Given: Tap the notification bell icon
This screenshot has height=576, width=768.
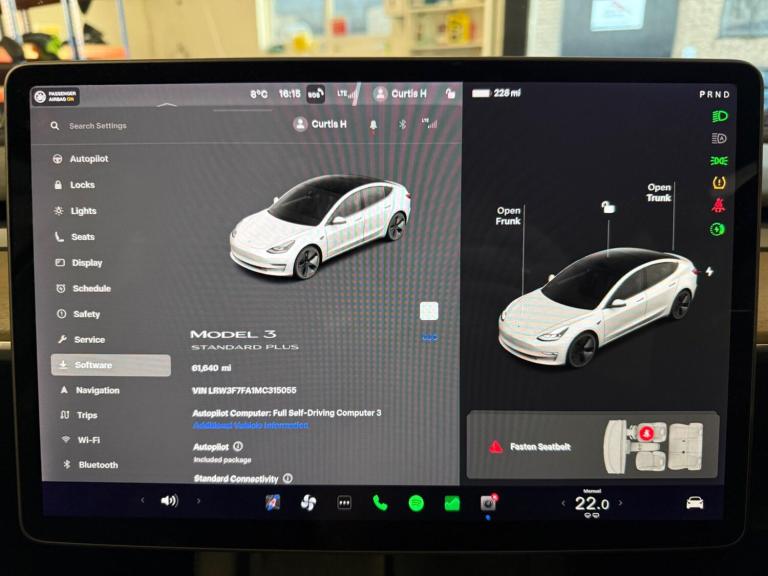Looking at the screenshot, I should click(374, 125).
